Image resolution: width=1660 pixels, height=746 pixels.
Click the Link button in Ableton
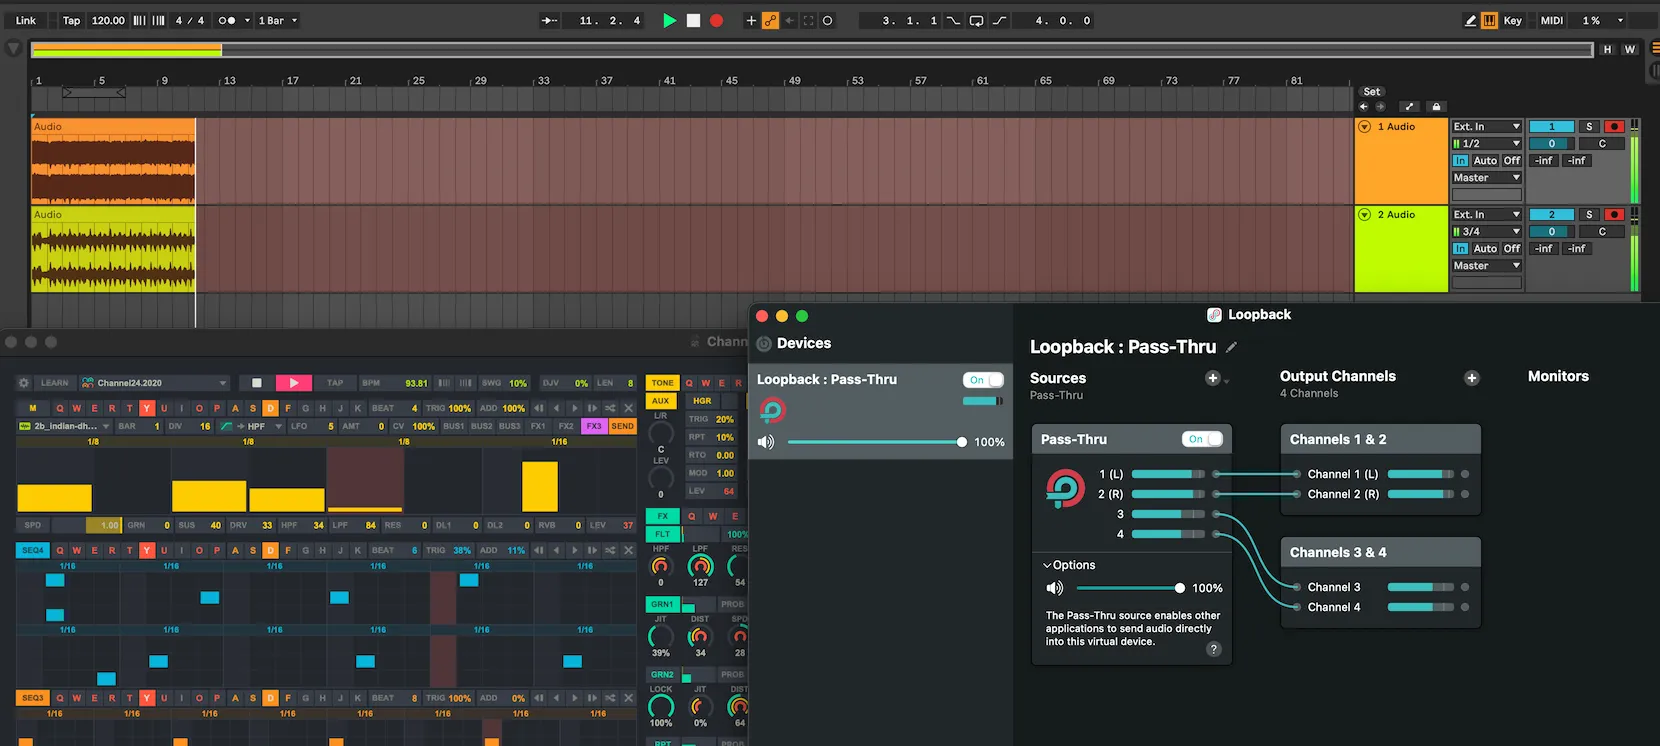[x=26, y=20]
